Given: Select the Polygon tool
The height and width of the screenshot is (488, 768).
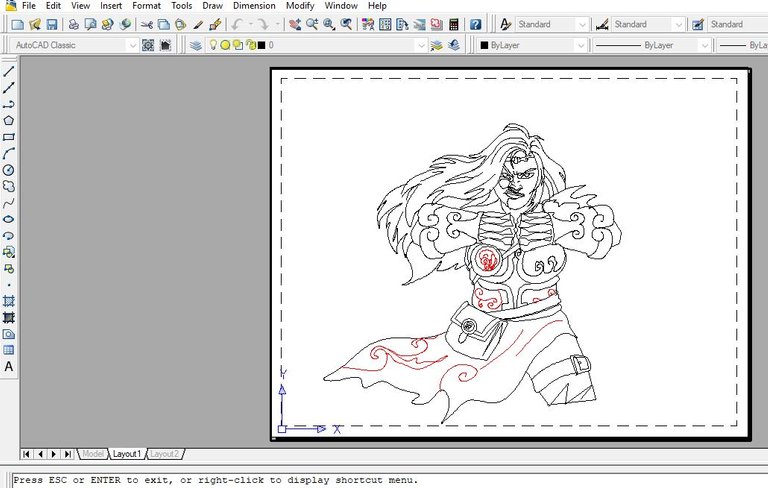Looking at the screenshot, I should click(9, 121).
